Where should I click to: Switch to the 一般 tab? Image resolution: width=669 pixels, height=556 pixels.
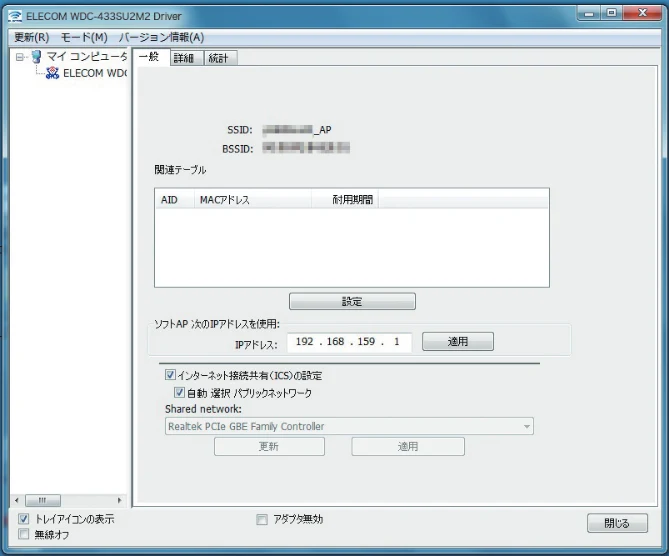[149, 57]
